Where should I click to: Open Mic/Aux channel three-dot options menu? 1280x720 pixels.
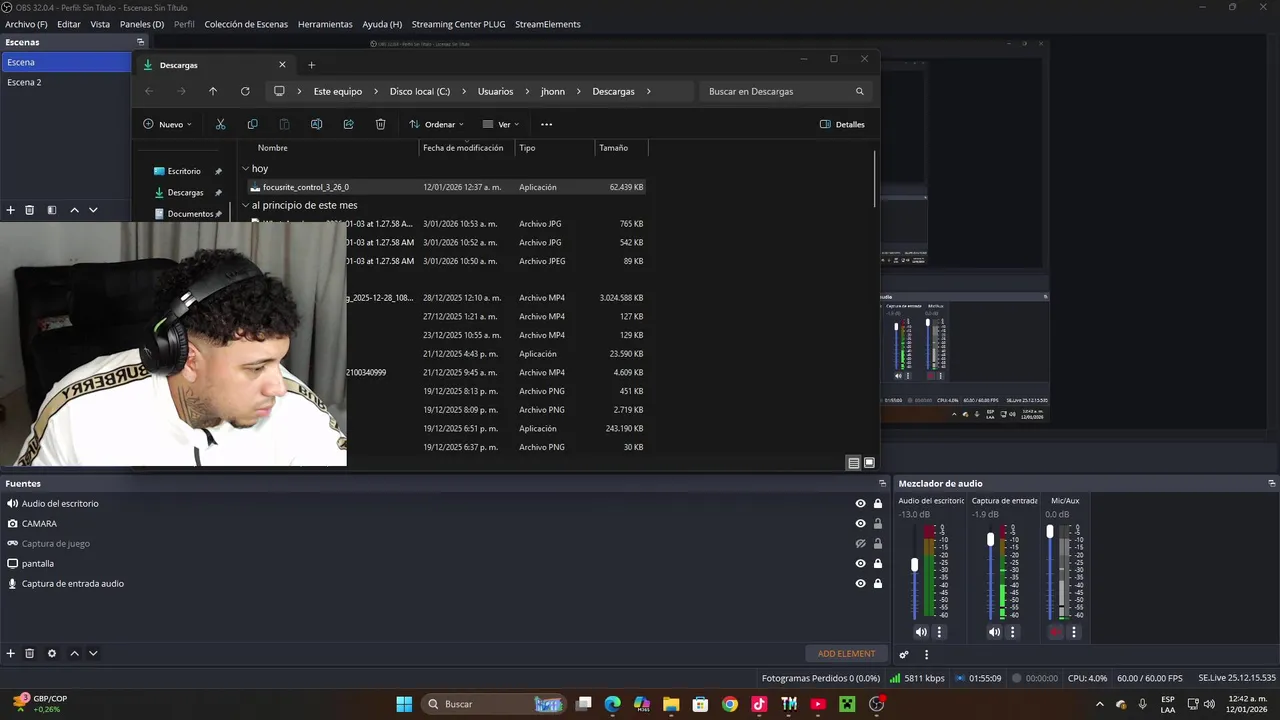[1074, 632]
